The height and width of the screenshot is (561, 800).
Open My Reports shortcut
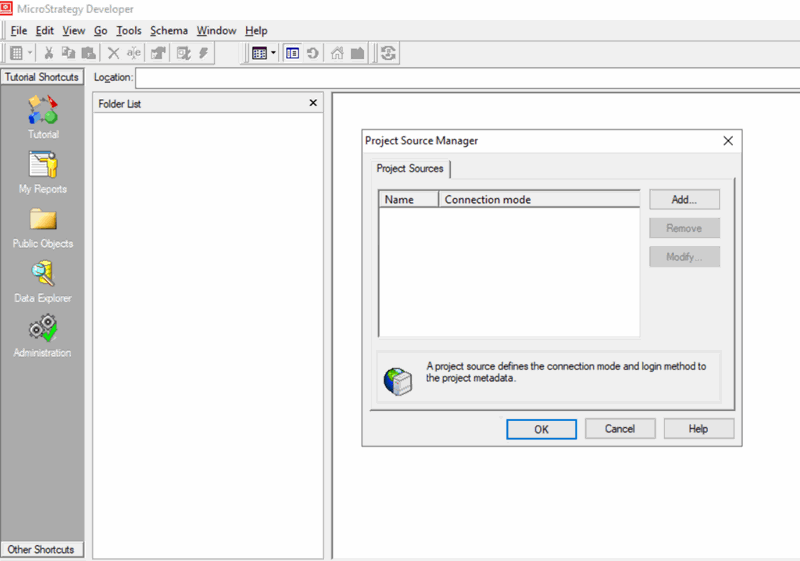coord(42,165)
